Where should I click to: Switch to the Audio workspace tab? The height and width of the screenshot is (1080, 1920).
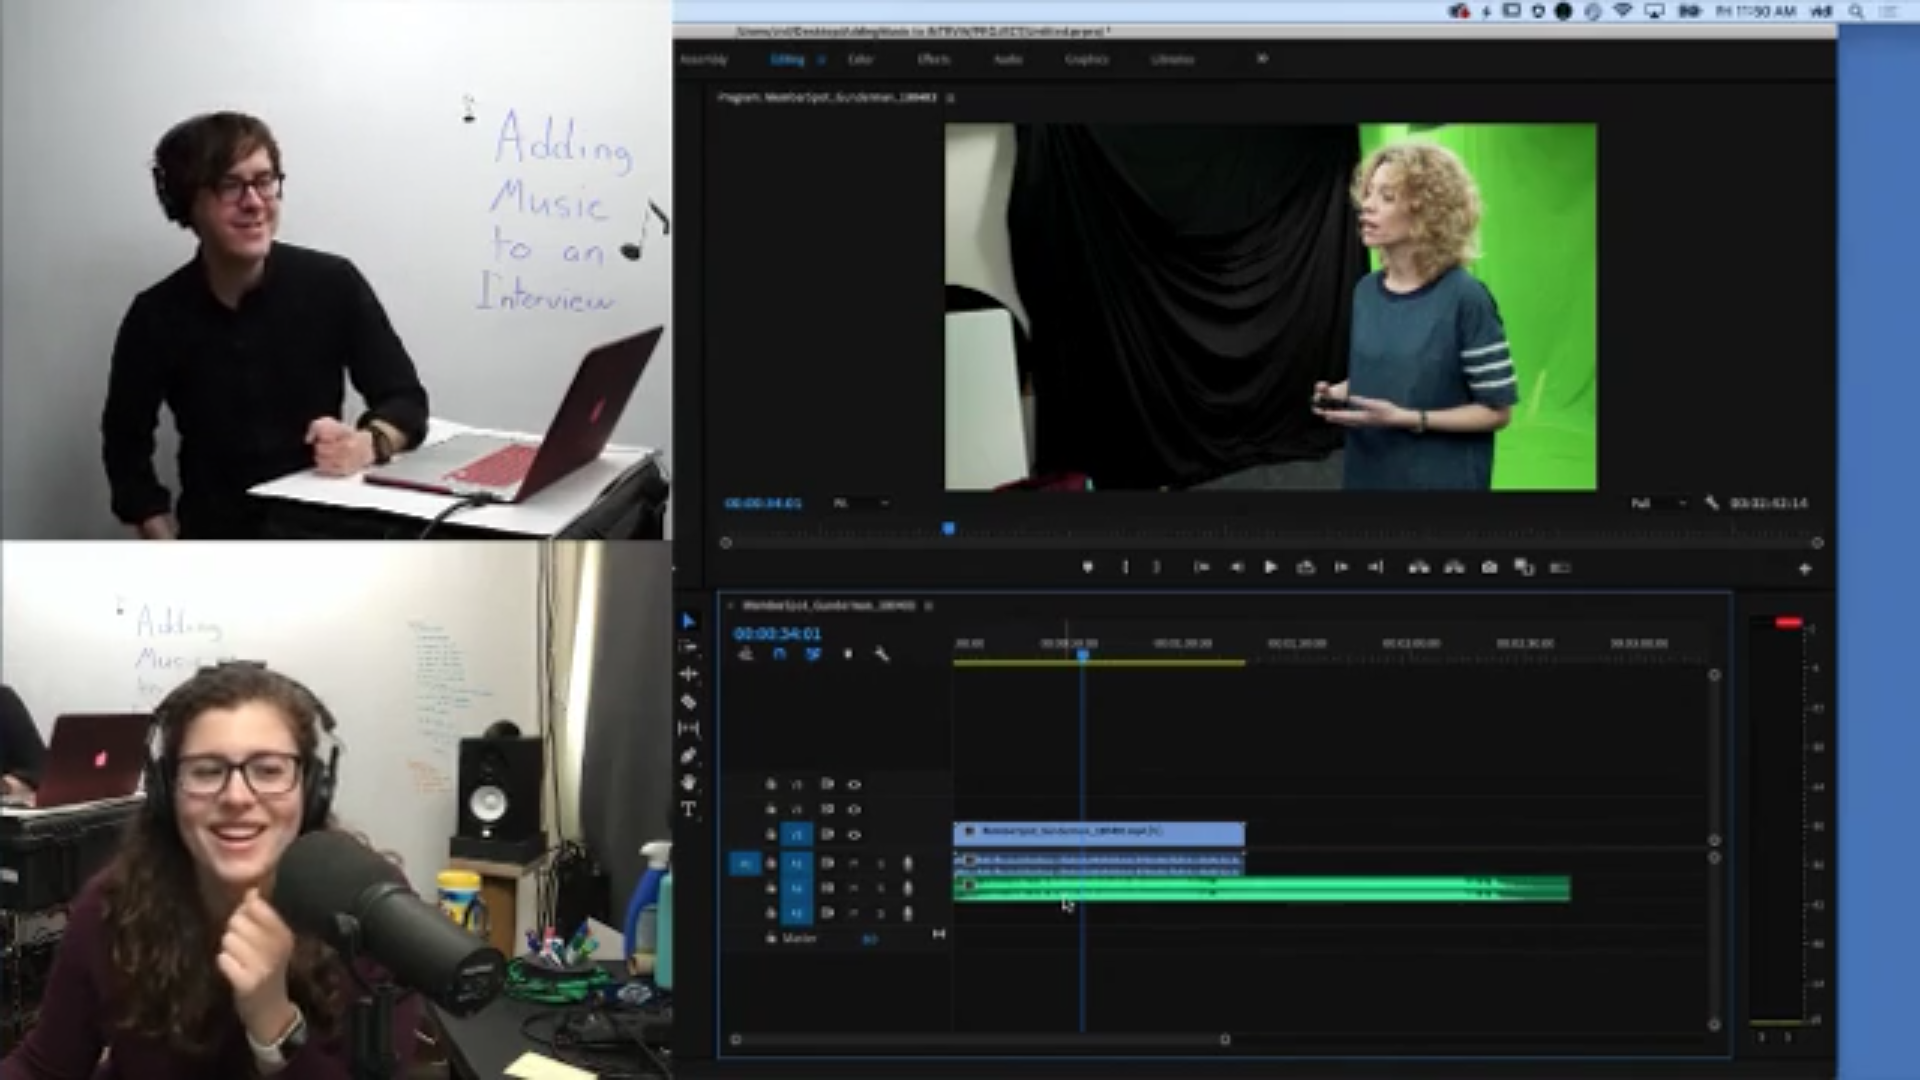point(1007,59)
